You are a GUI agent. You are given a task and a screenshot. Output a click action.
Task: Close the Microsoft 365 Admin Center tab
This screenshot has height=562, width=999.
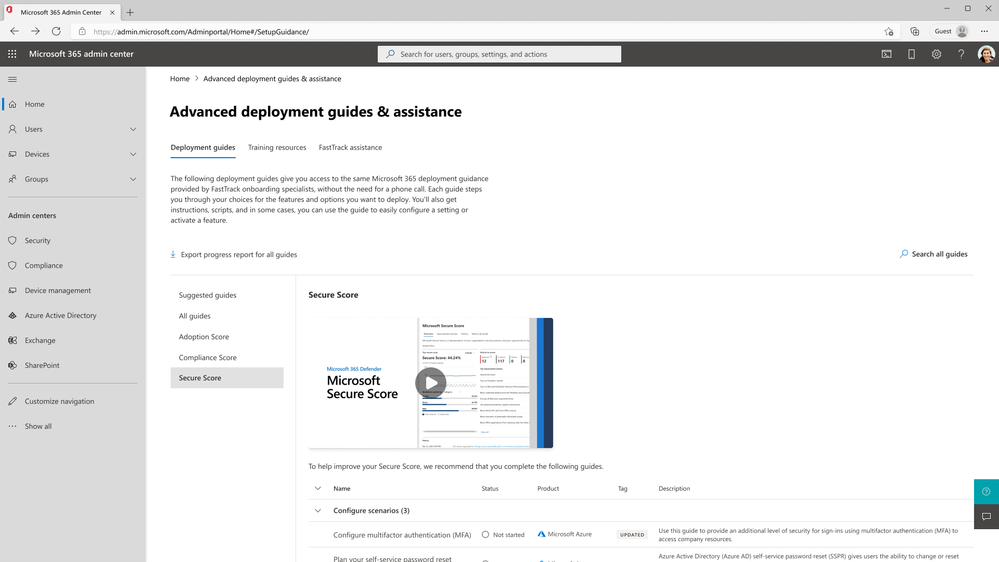[112, 12]
